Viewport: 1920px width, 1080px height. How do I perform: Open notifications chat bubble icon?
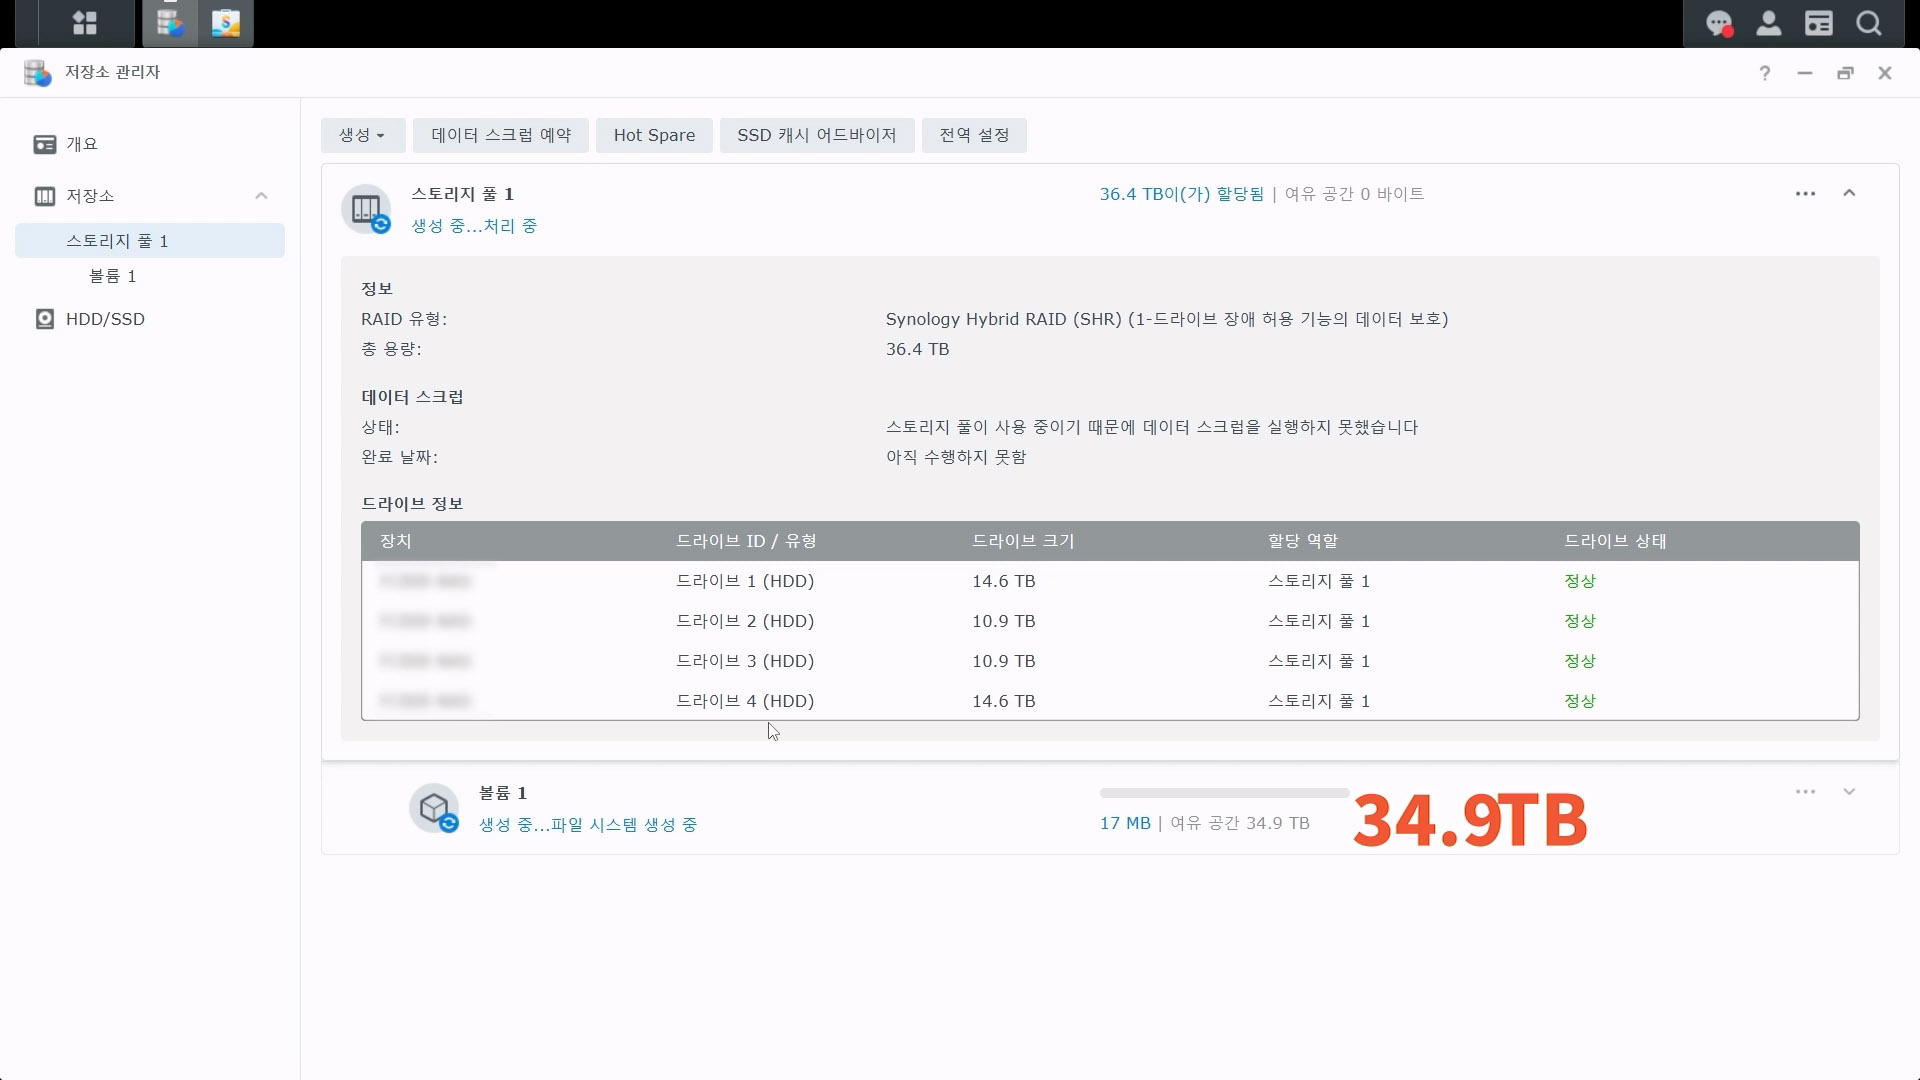click(1718, 23)
